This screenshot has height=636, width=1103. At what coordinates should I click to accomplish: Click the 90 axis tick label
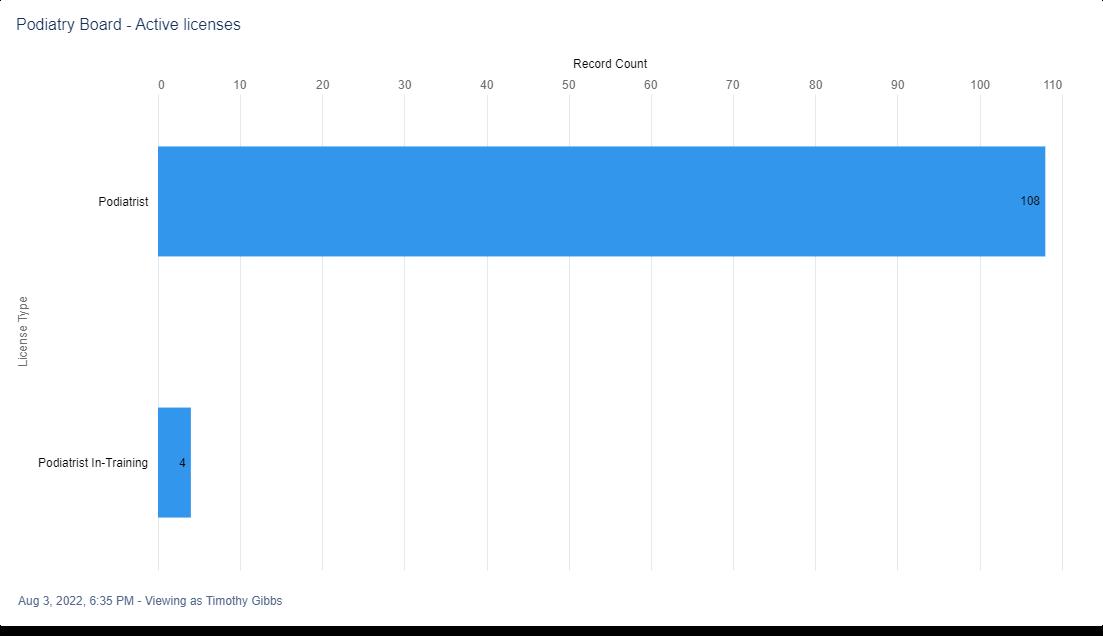898,85
